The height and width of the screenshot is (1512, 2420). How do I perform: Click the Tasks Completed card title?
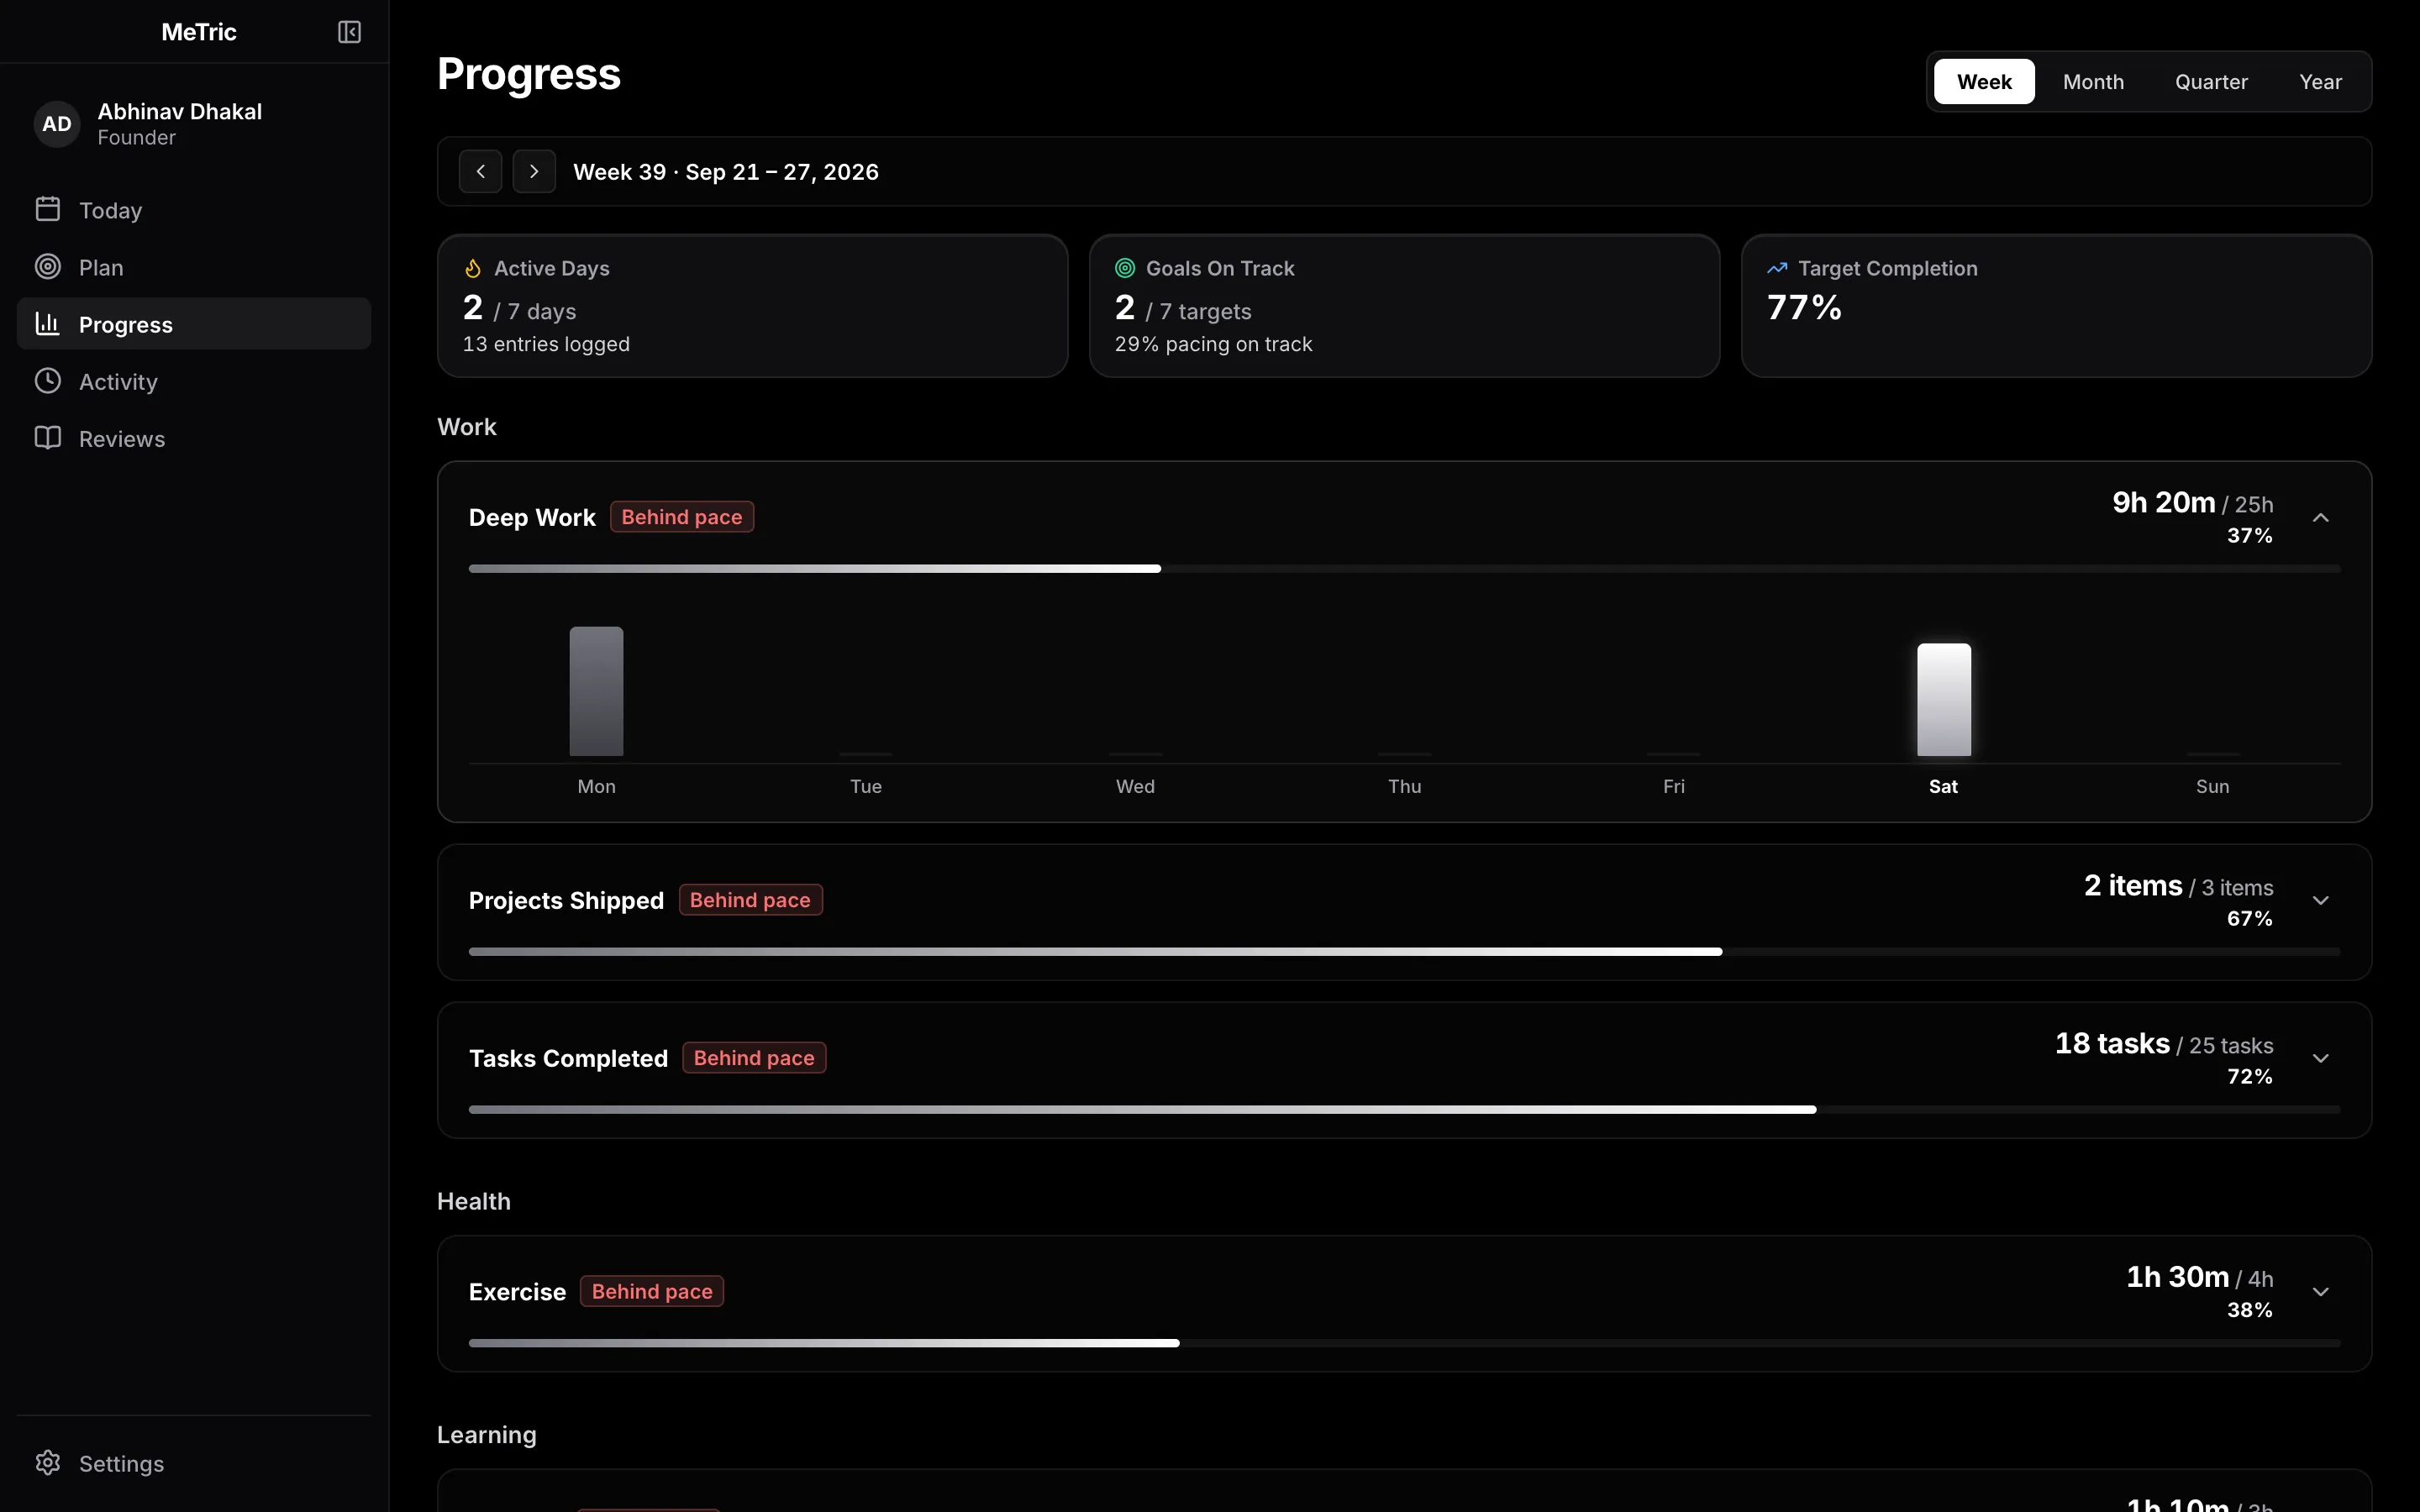[568, 1058]
